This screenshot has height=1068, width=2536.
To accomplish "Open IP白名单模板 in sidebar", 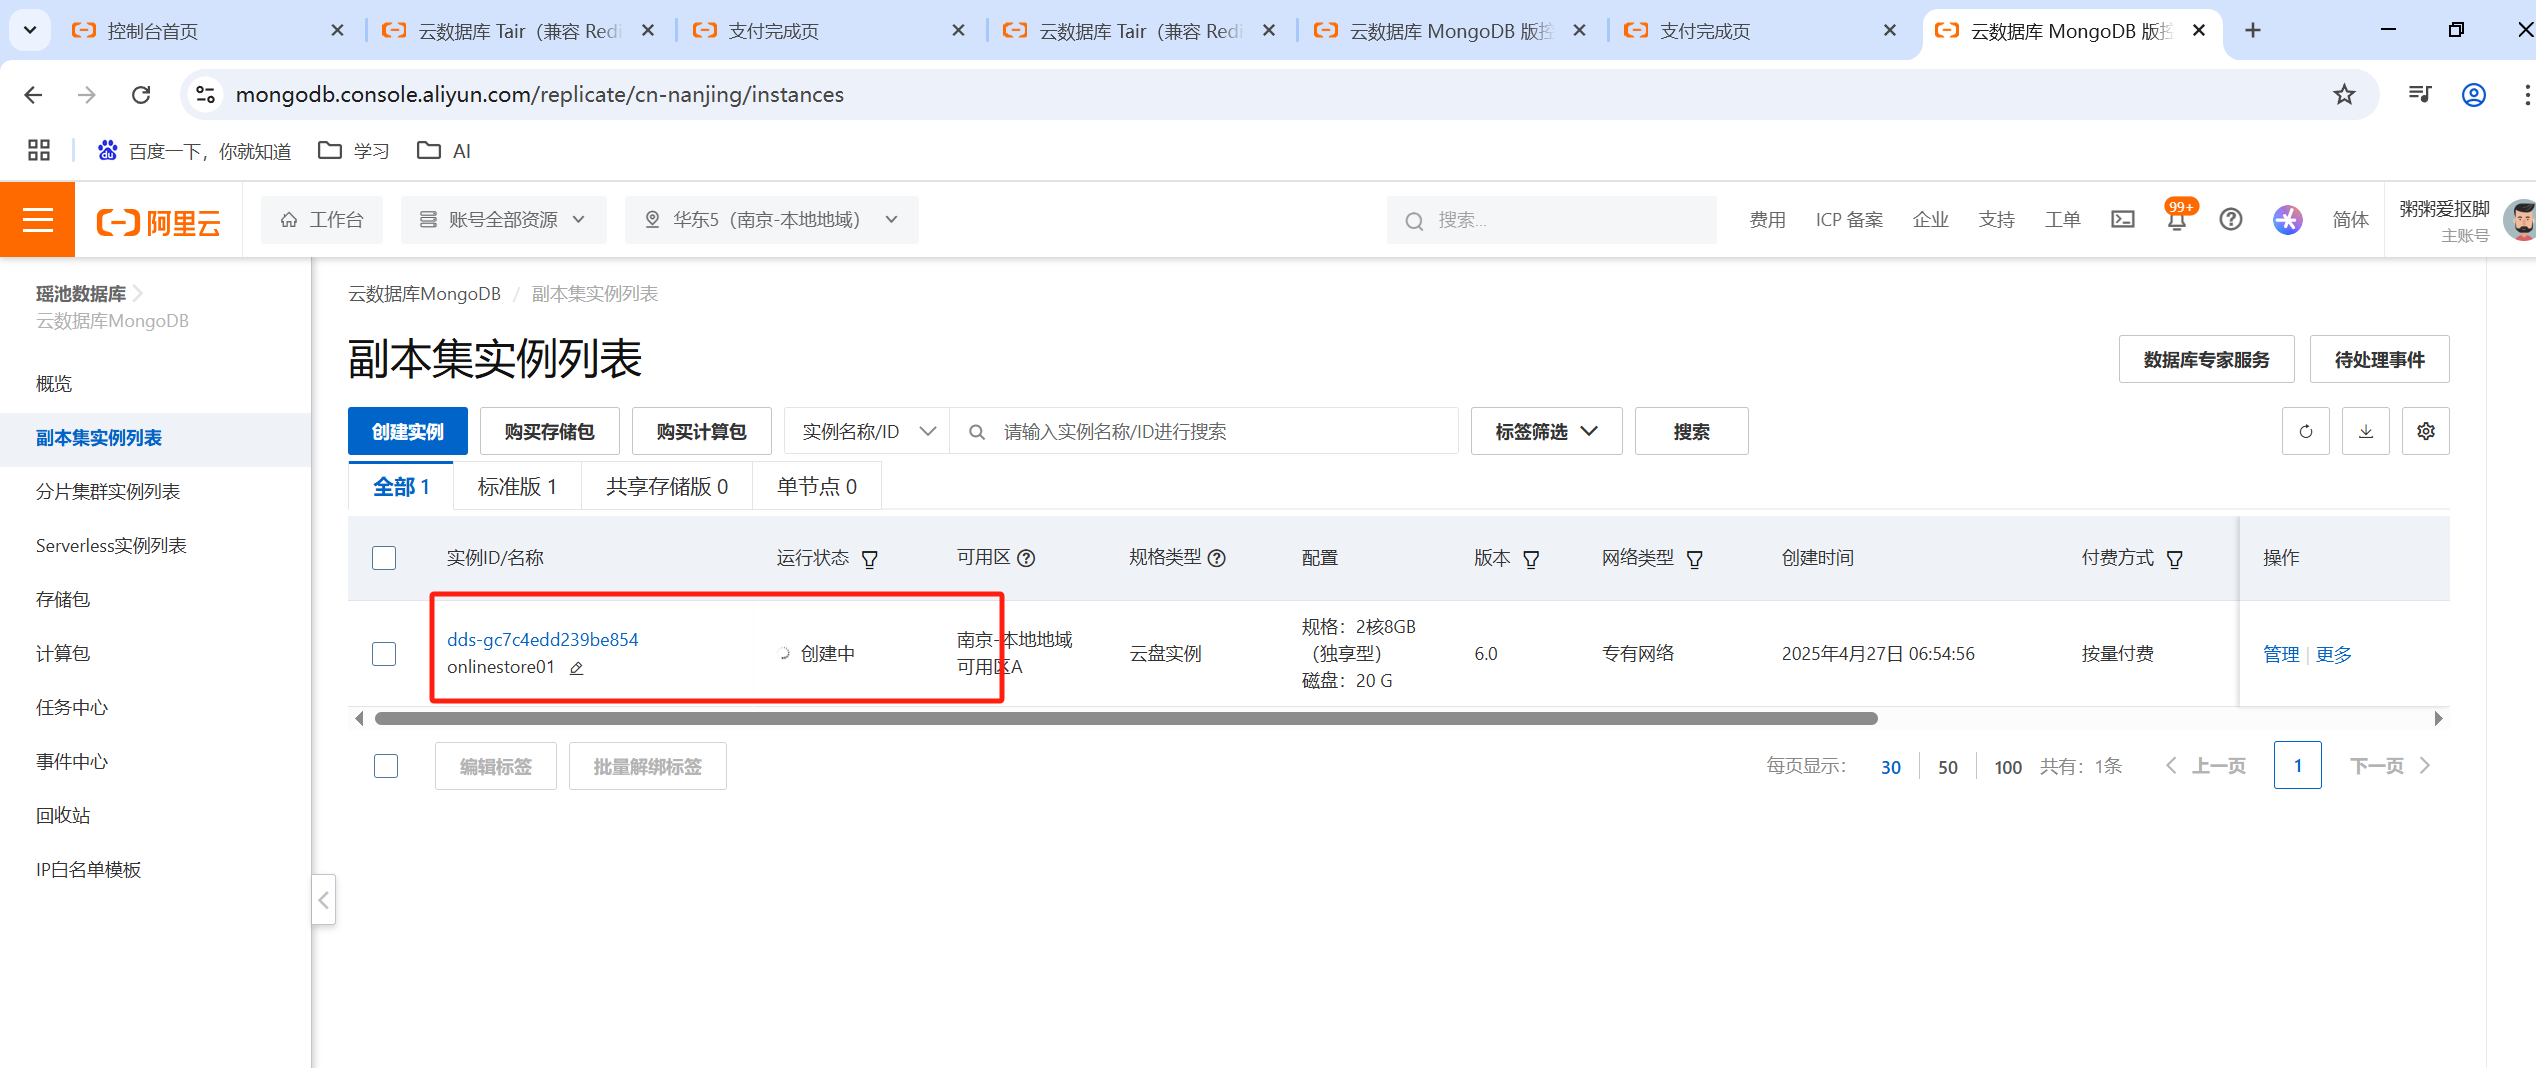I will click(x=88, y=869).
